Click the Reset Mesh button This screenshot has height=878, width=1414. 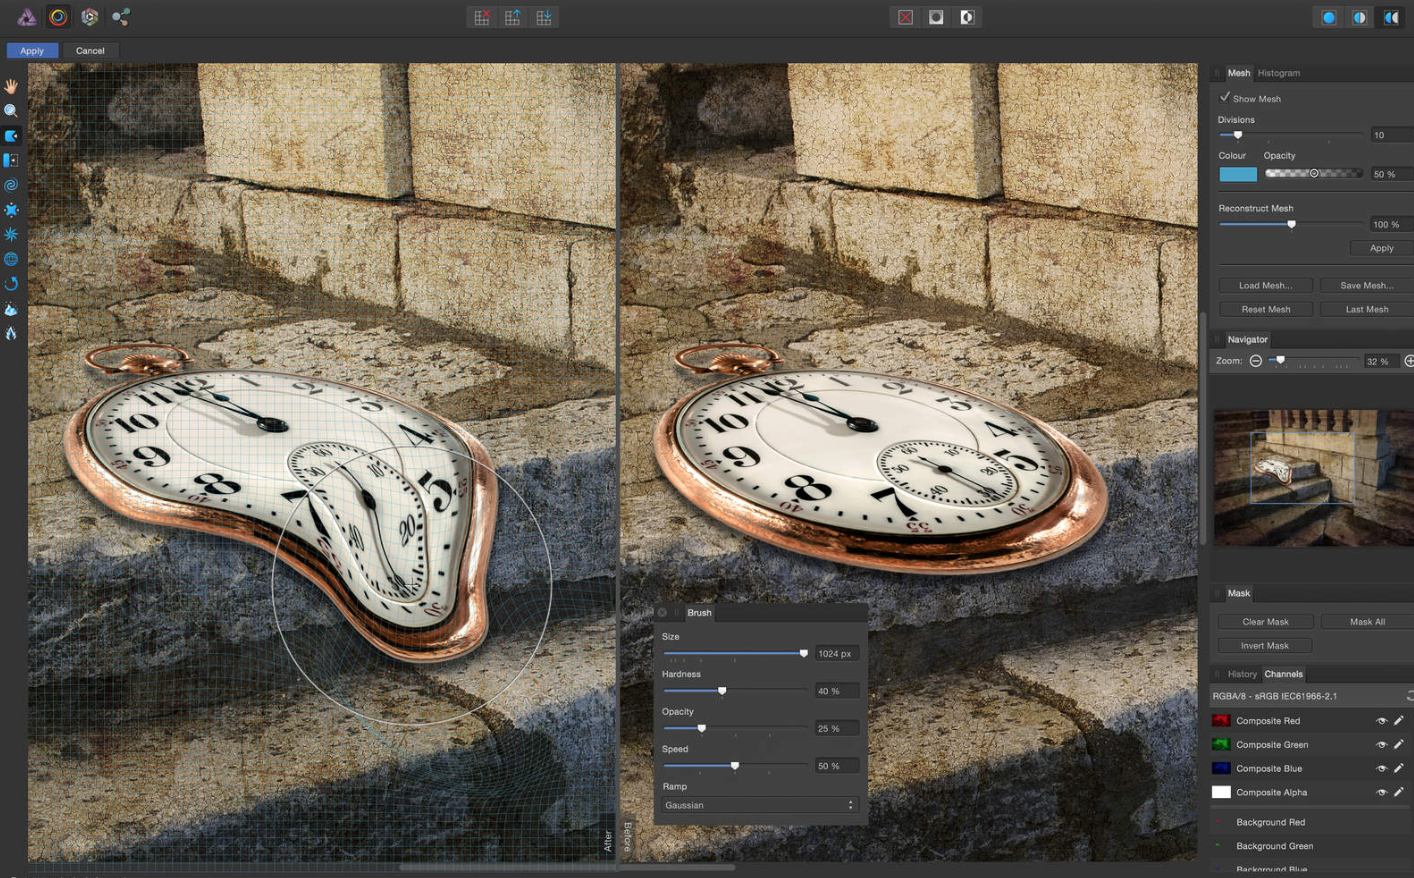(x=1265, y=309)
